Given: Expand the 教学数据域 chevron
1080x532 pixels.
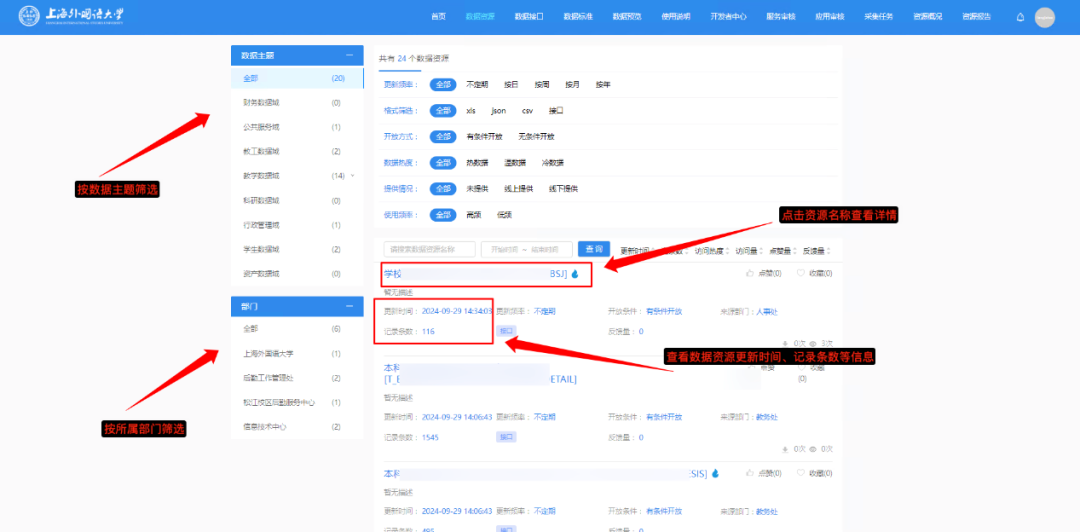Looking at the screenshot, I should 353,176.
